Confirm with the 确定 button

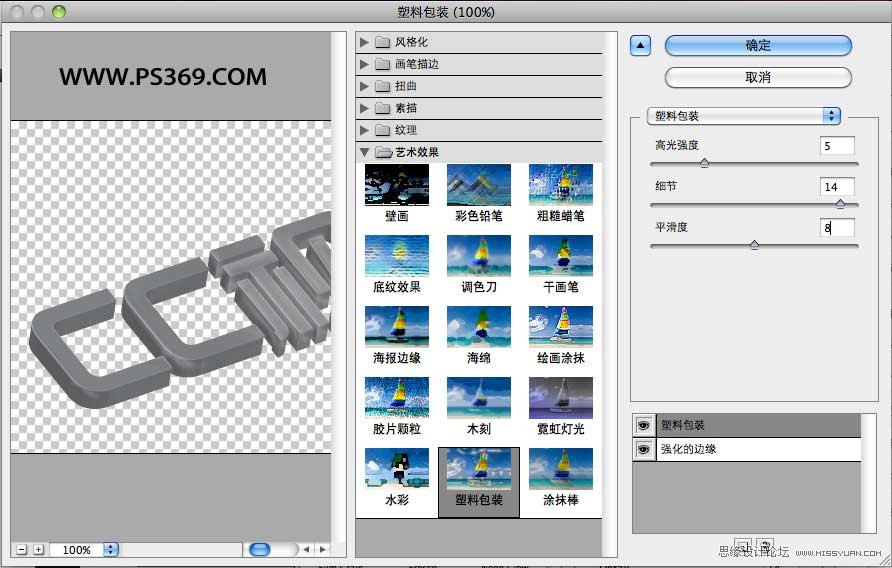tap(758, 46)
